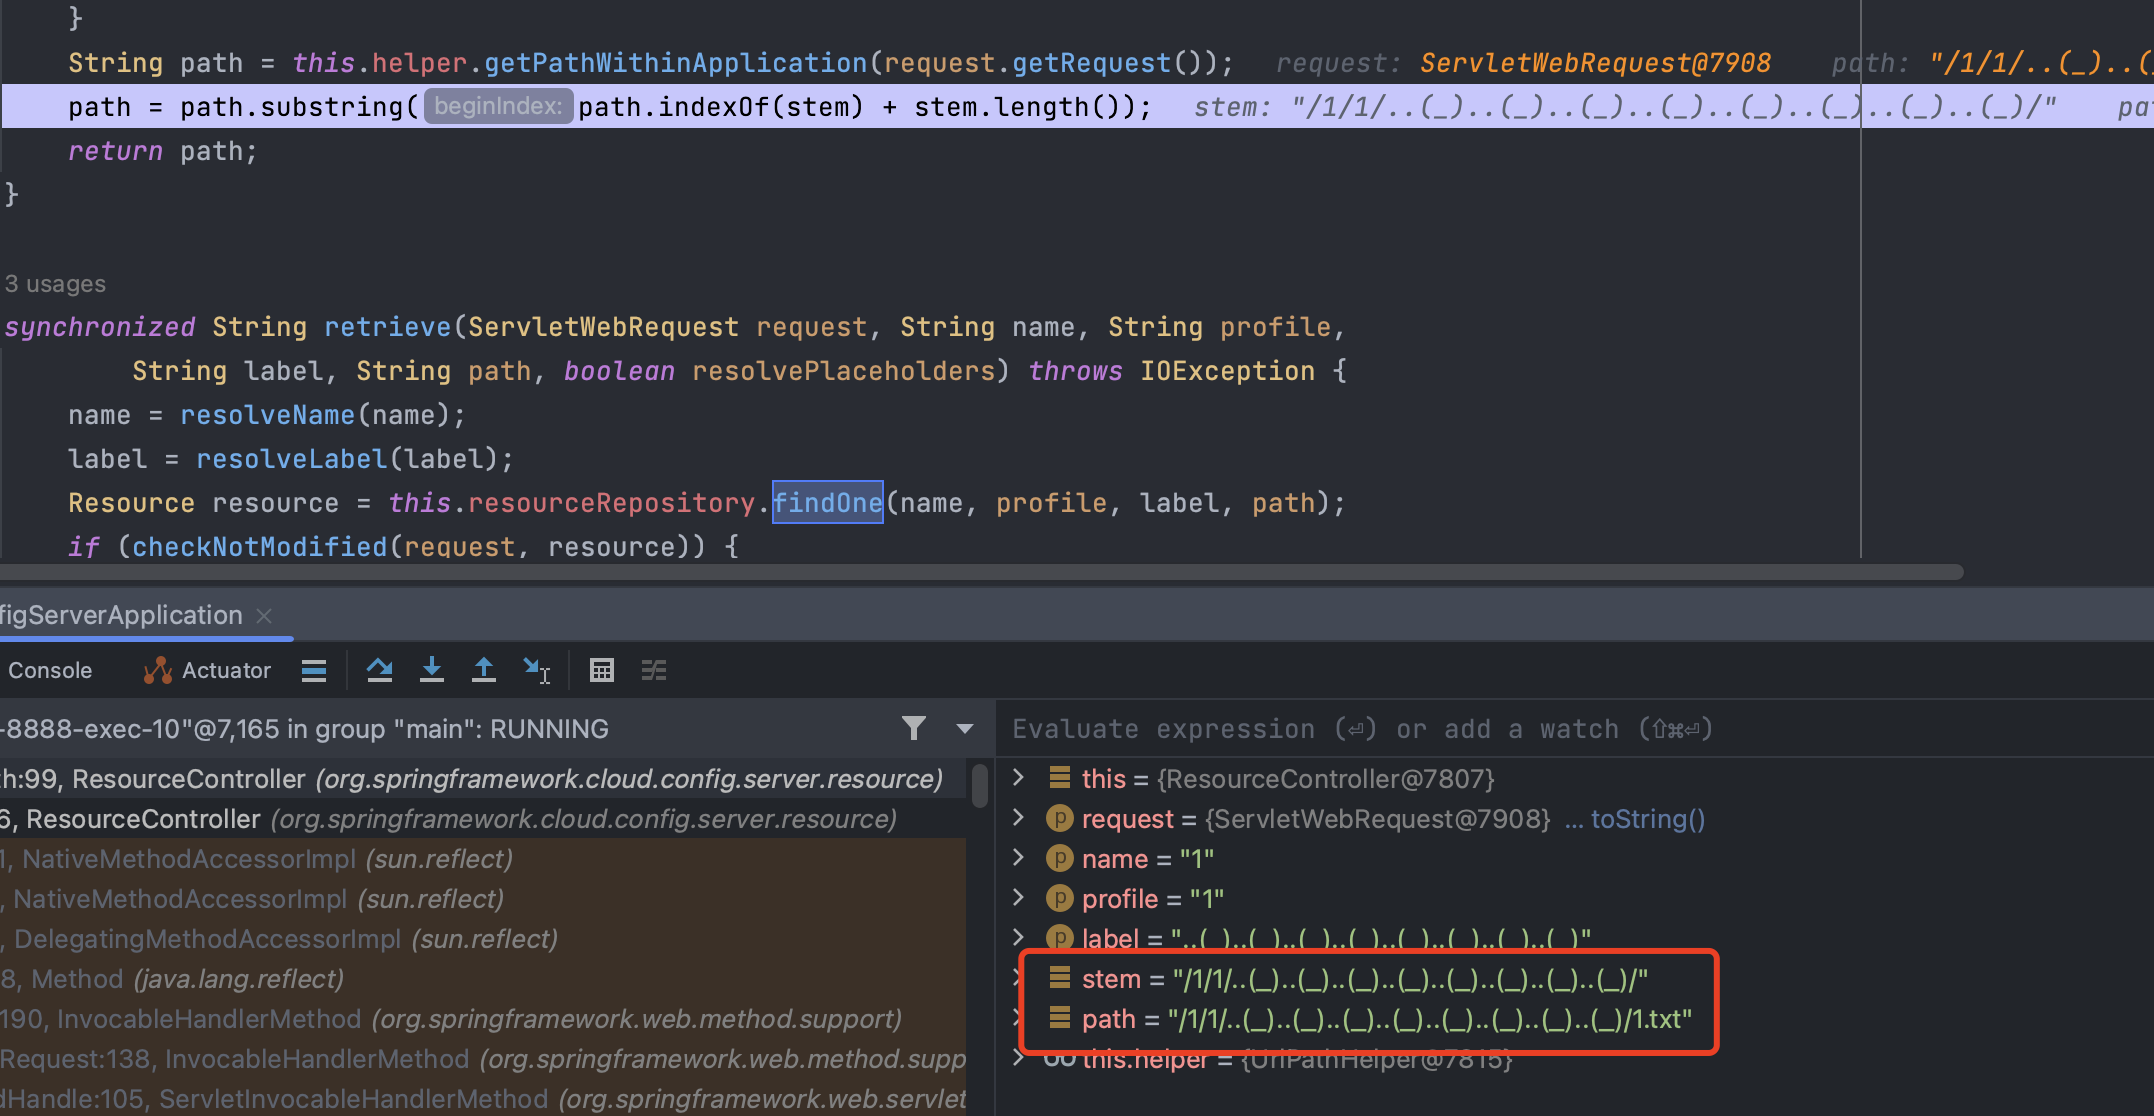The width and height of the screenshot is (2154, 1116).
Task: Click the Run to Cursor icon
Action: tap(536, 670)
